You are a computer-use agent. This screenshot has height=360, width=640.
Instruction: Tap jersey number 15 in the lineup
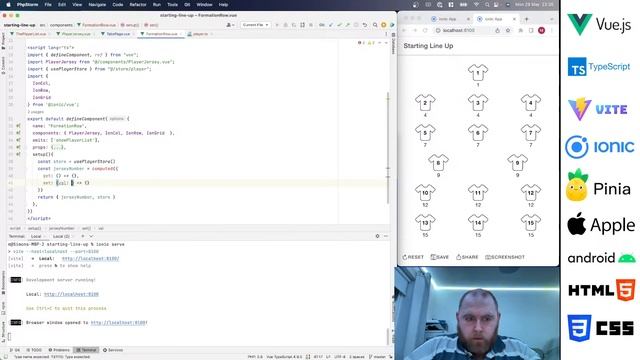point(531,223)
